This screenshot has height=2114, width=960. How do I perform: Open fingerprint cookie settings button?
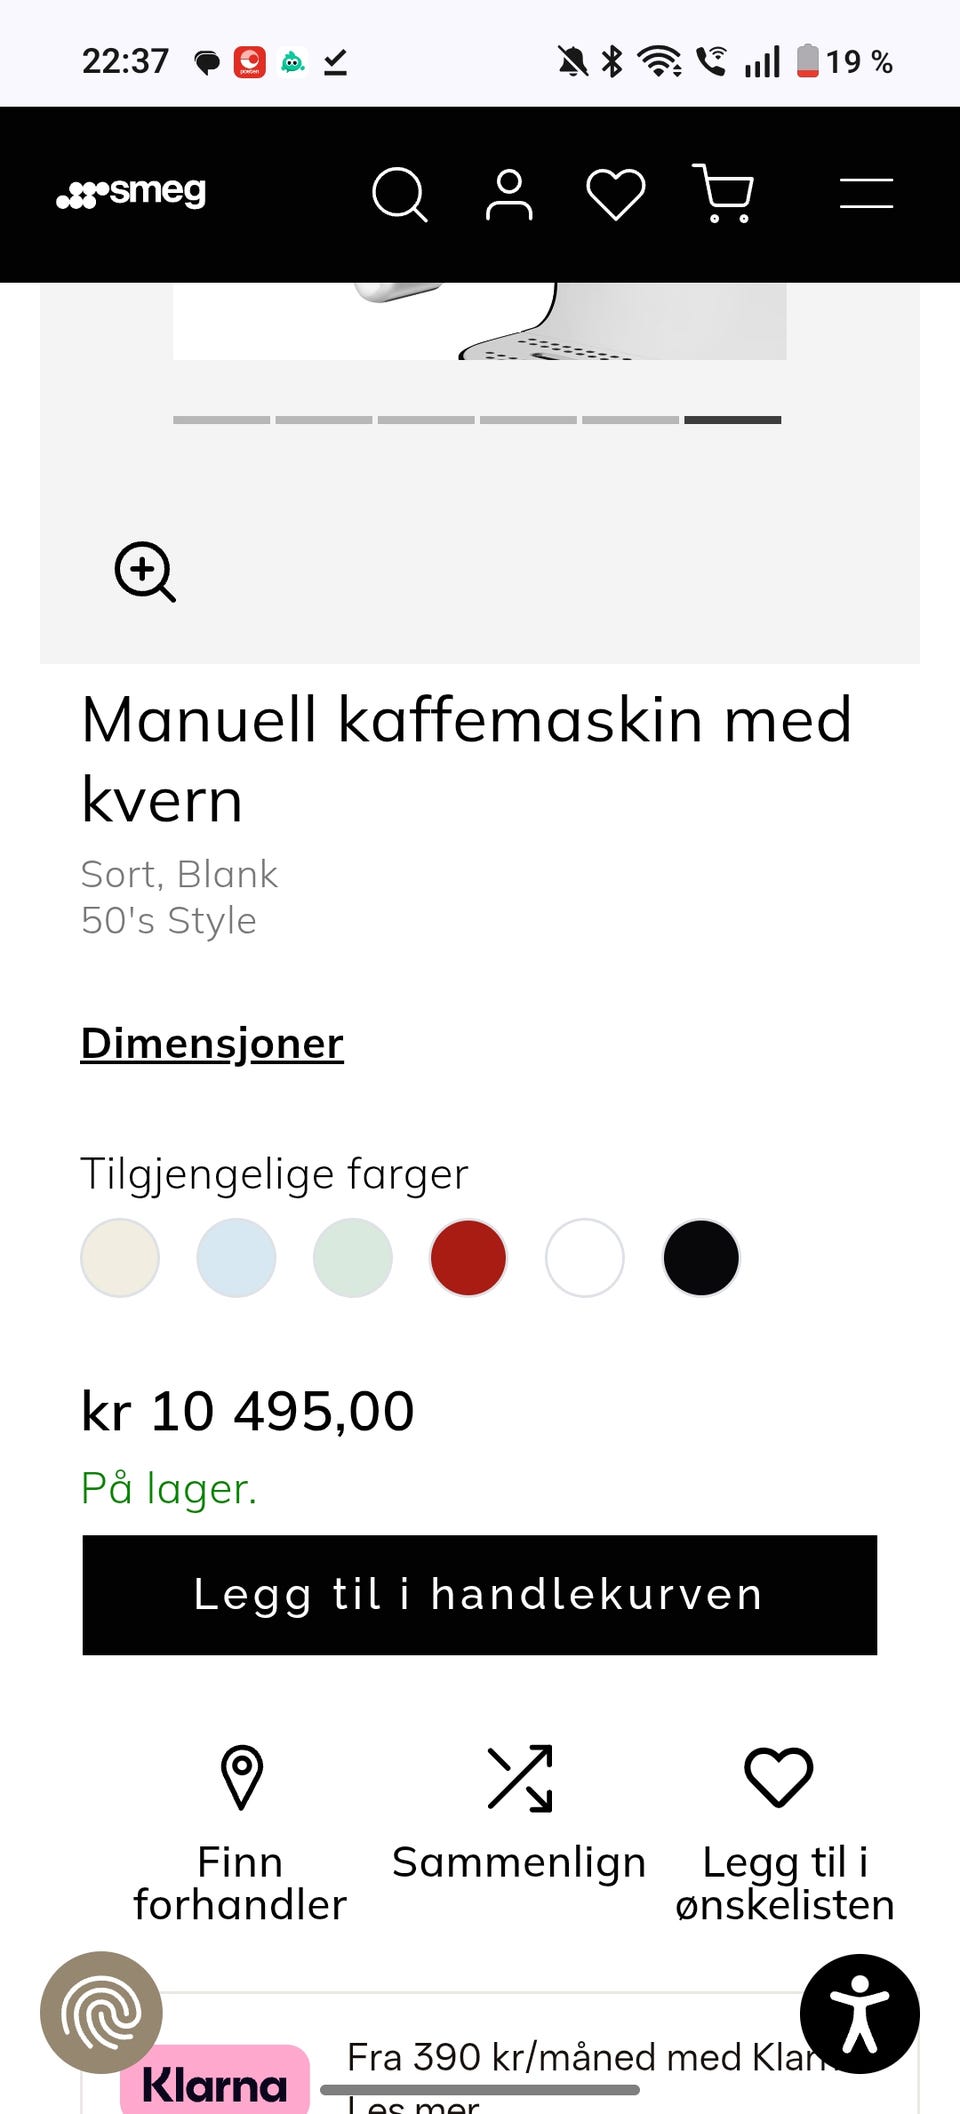click(x=101, y=2012)
